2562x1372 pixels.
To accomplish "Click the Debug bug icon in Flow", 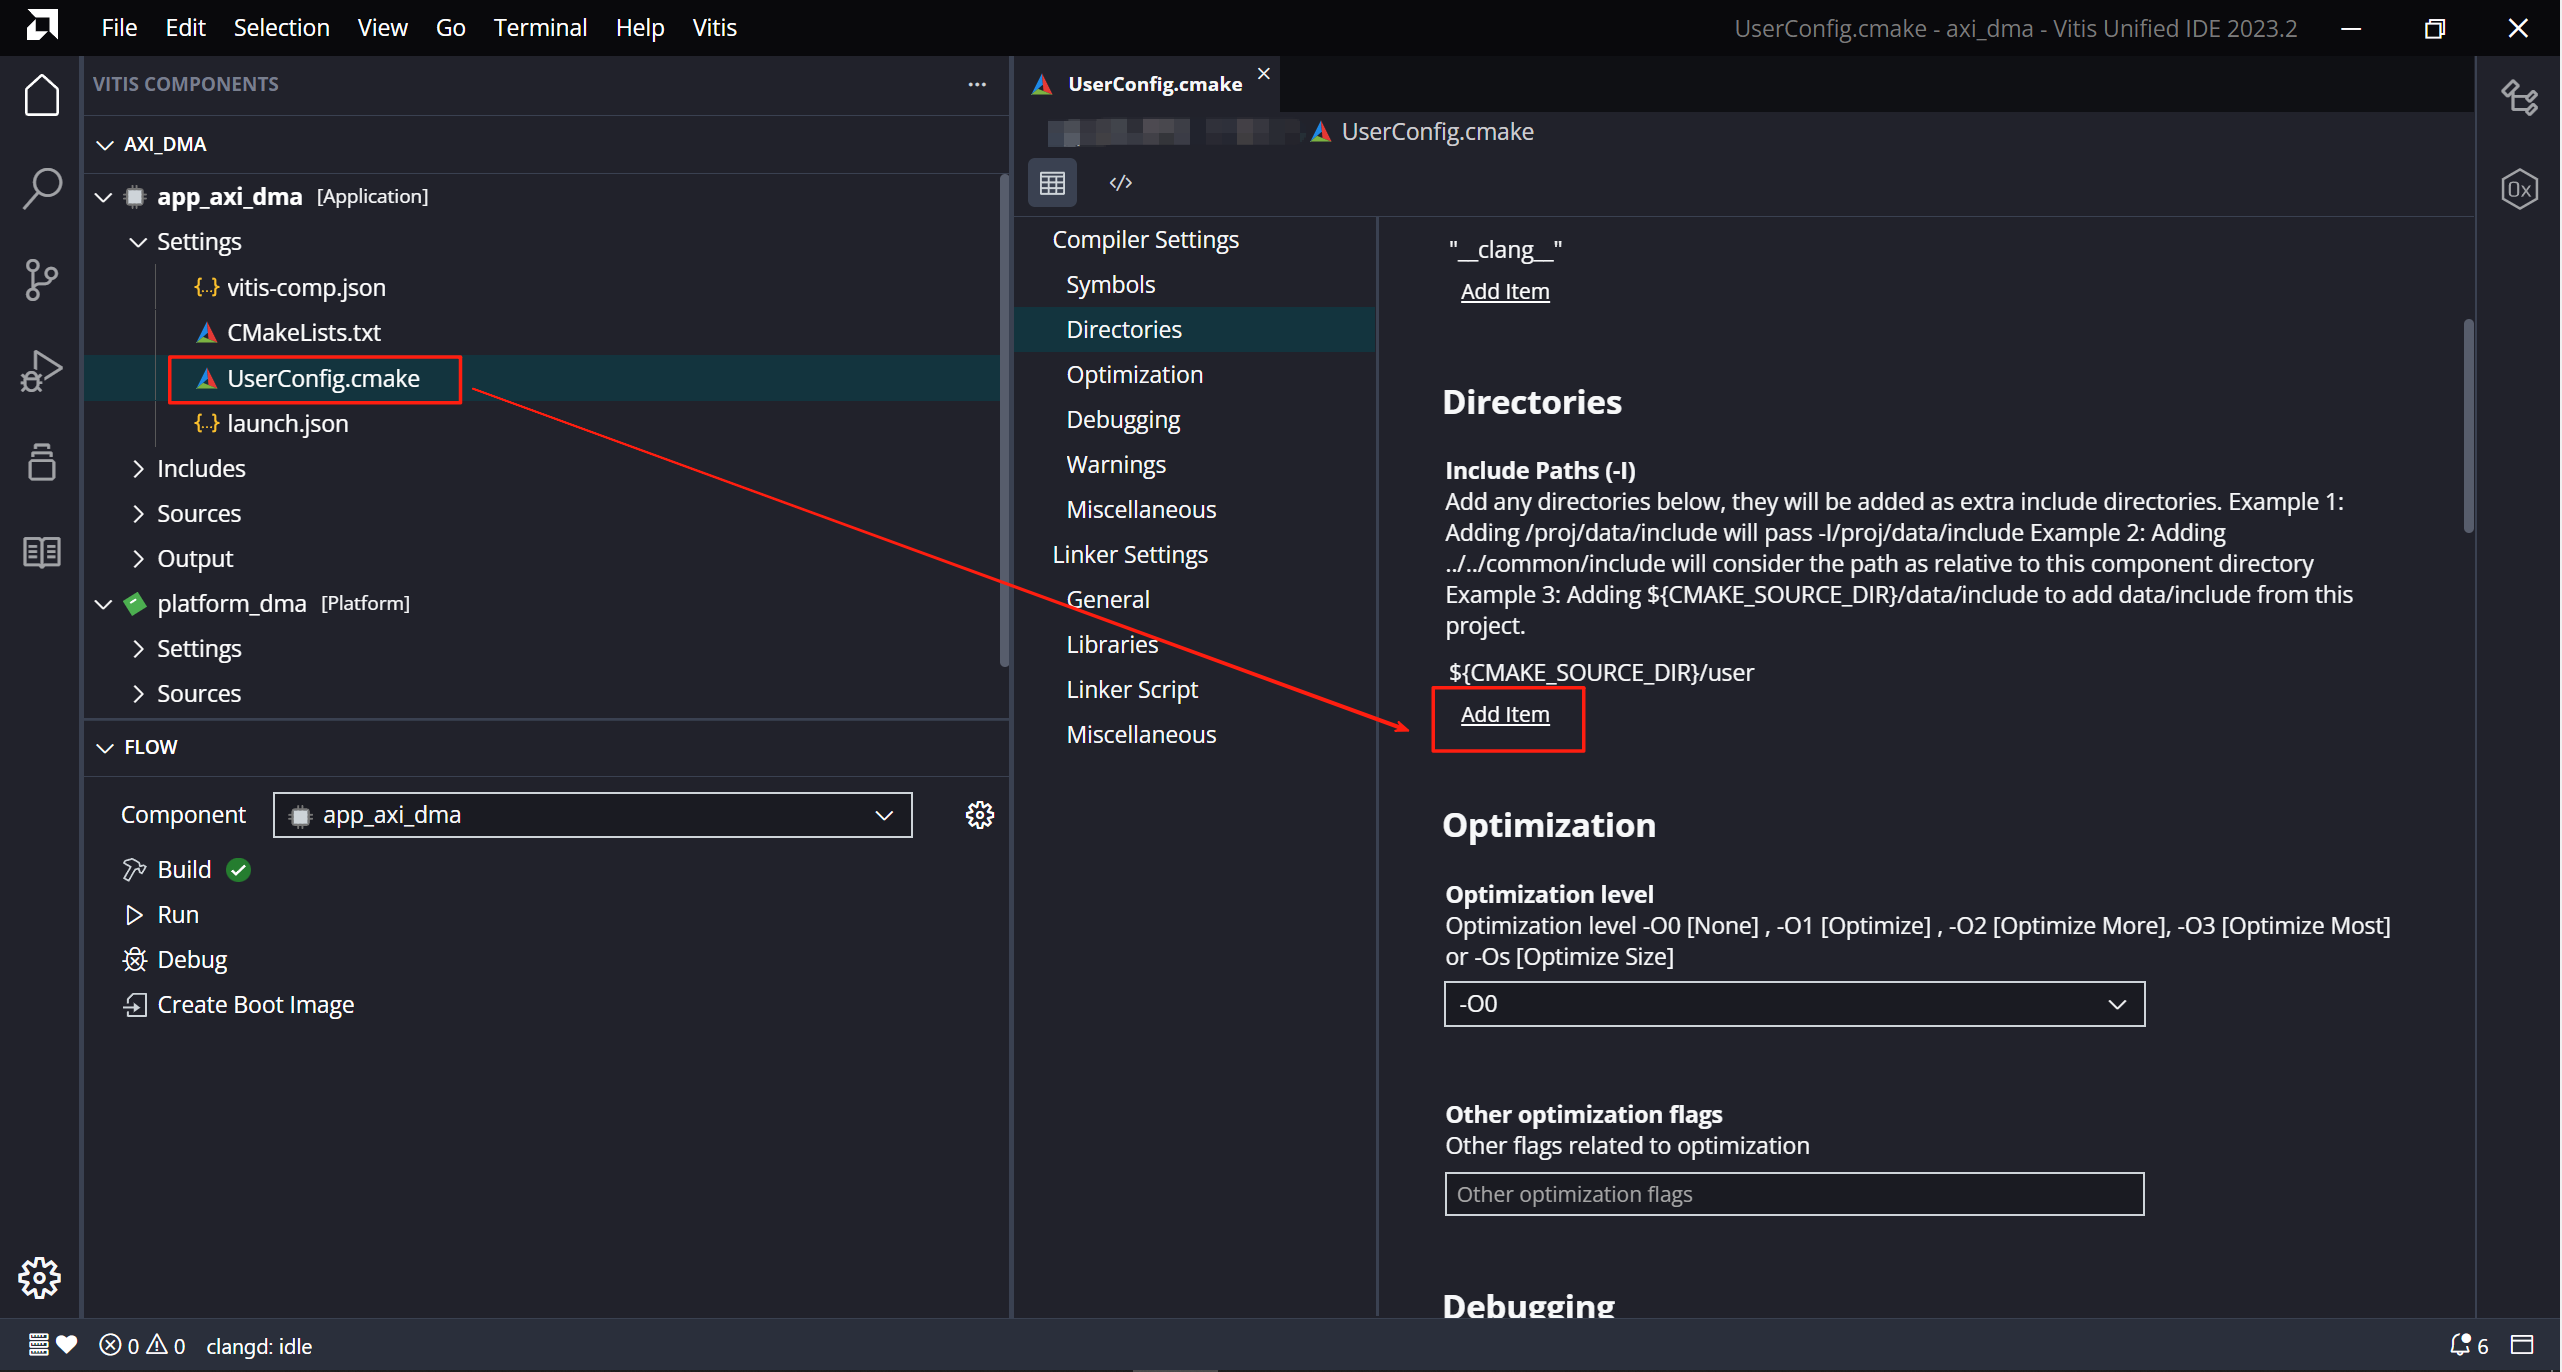I will point(134,960).
